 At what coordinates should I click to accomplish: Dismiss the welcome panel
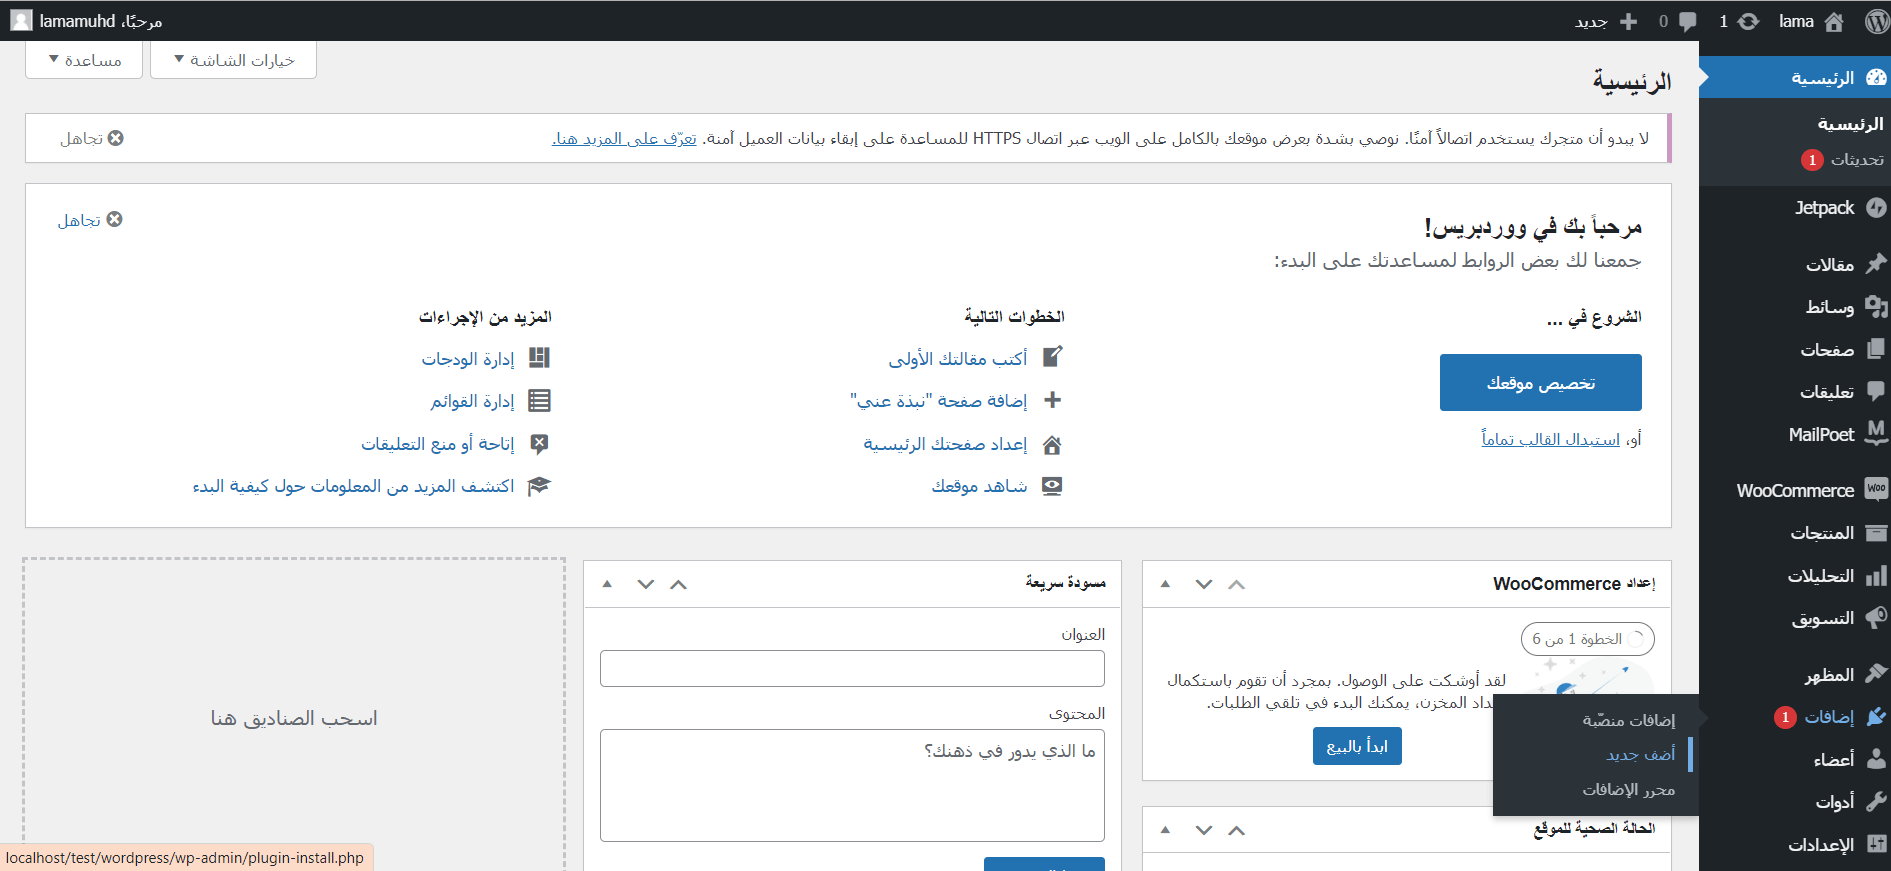90,220
